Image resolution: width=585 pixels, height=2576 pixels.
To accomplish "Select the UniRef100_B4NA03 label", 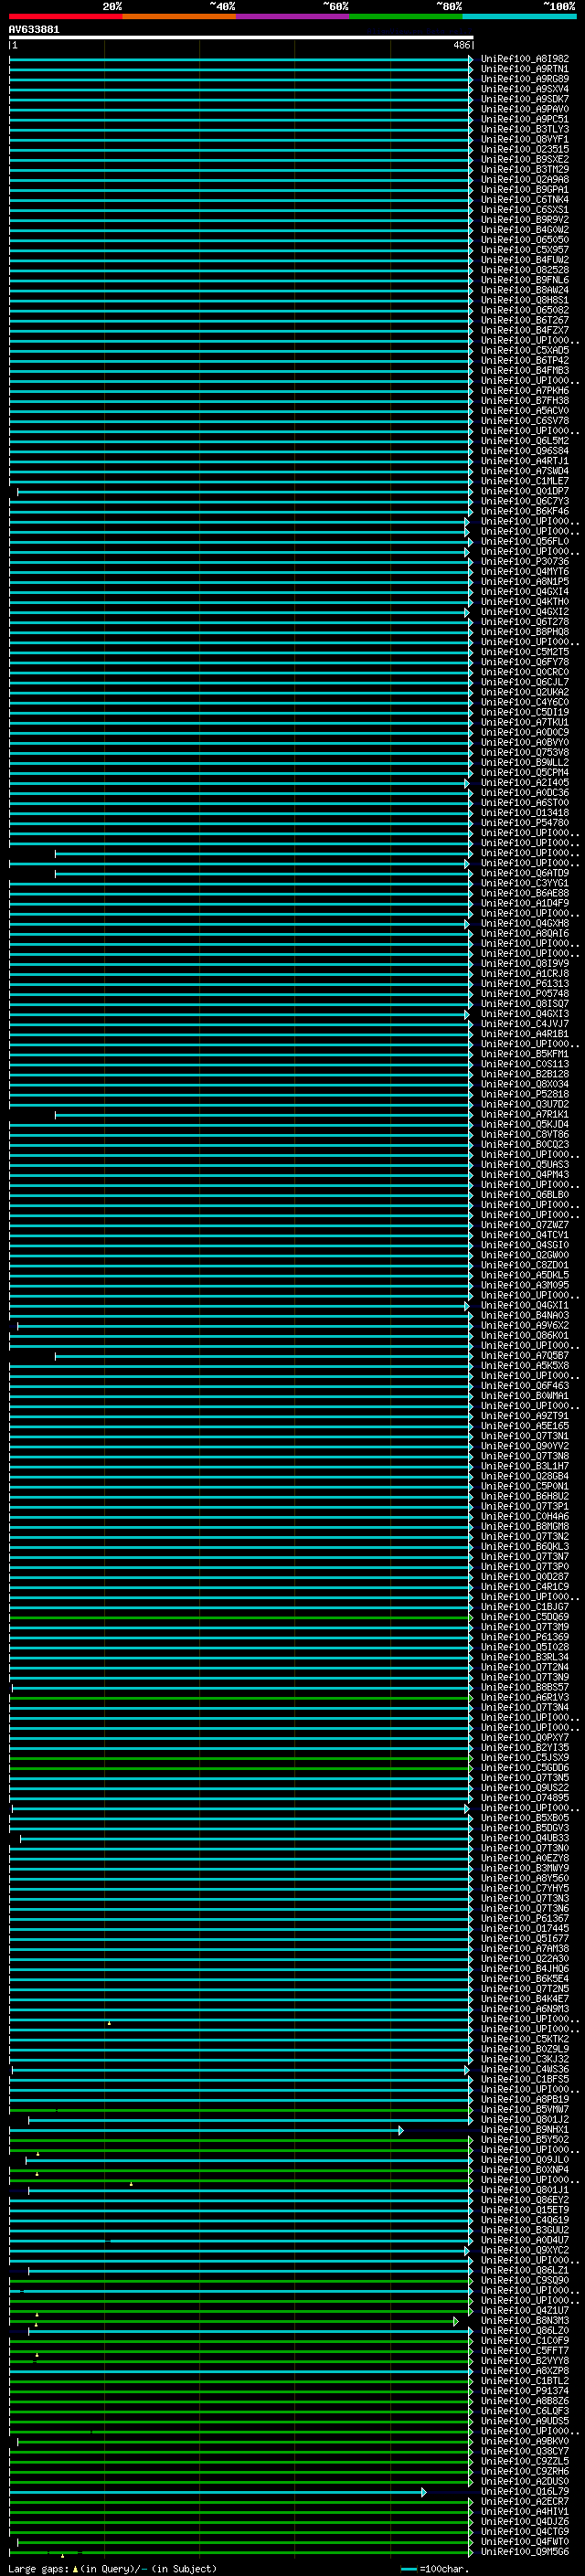I will click(x=524, y=1316).
